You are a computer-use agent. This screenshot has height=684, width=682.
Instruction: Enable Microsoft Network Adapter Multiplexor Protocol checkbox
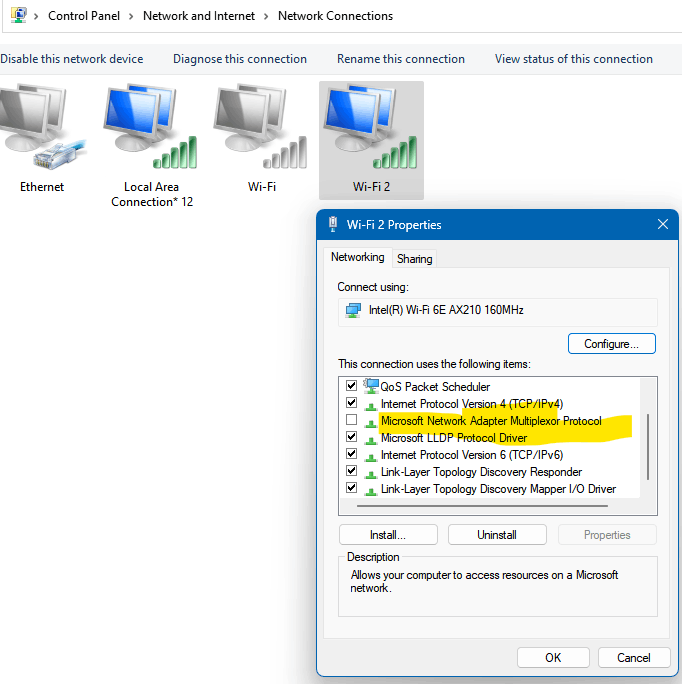click(x=351, y=419)
